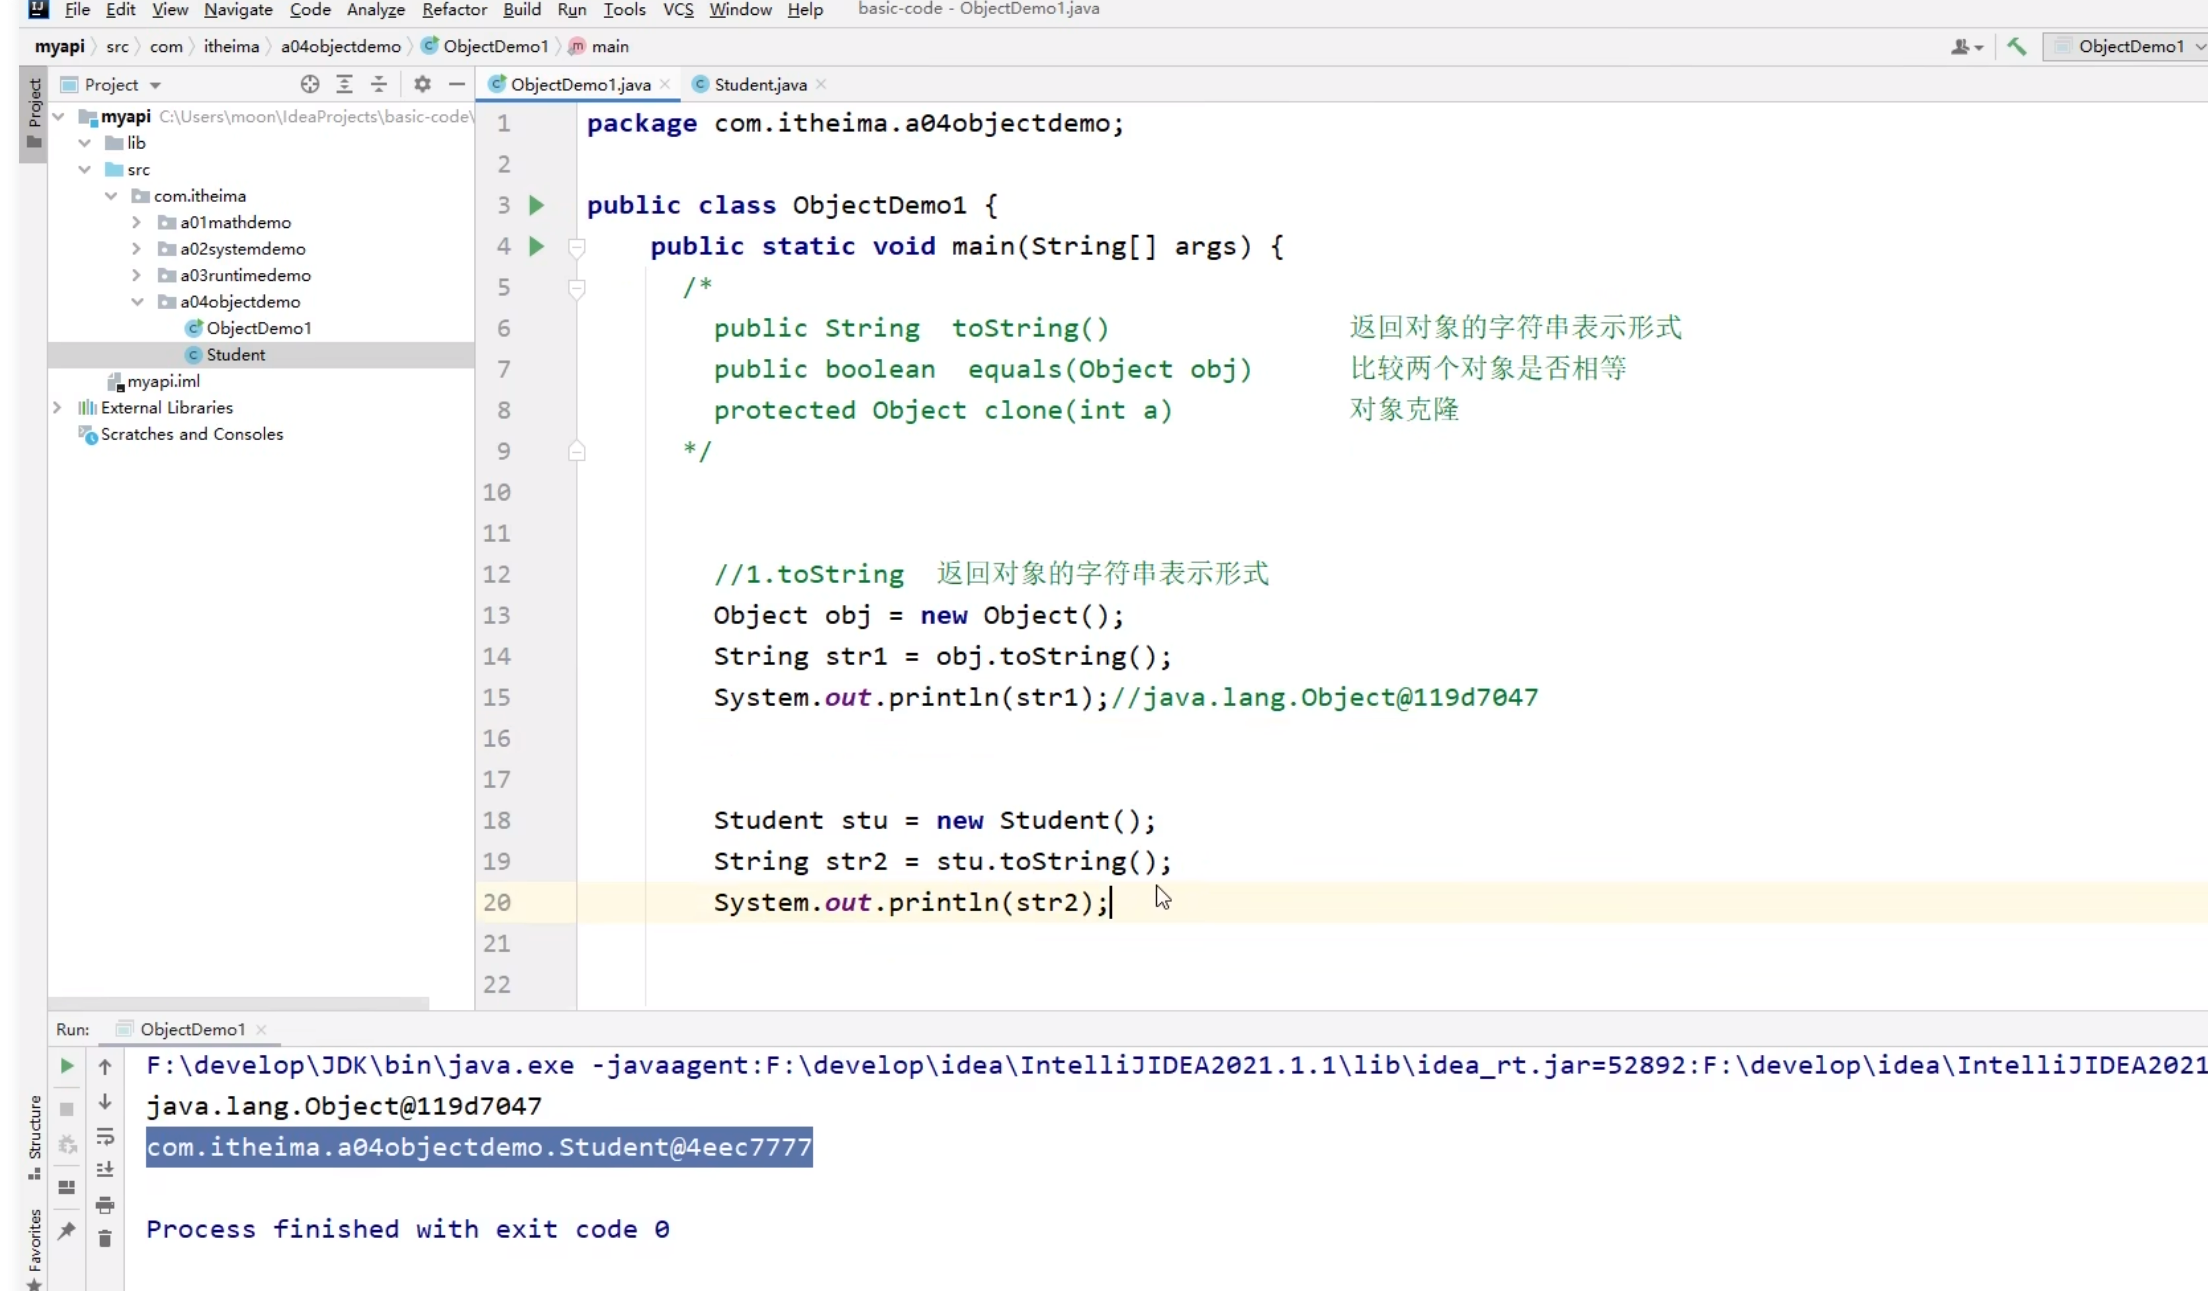Image resolution: width=2208 pixels, height=1291 pixels.
Task: Open settings with the wrench toolbar icon
Action: [x=2015, y=46]
